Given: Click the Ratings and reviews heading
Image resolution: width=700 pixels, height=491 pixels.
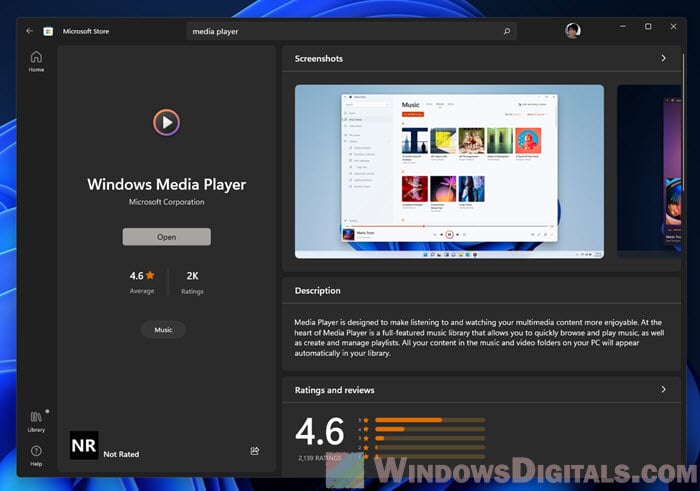Looking at the screenshot, I should (x=334, y=390).
